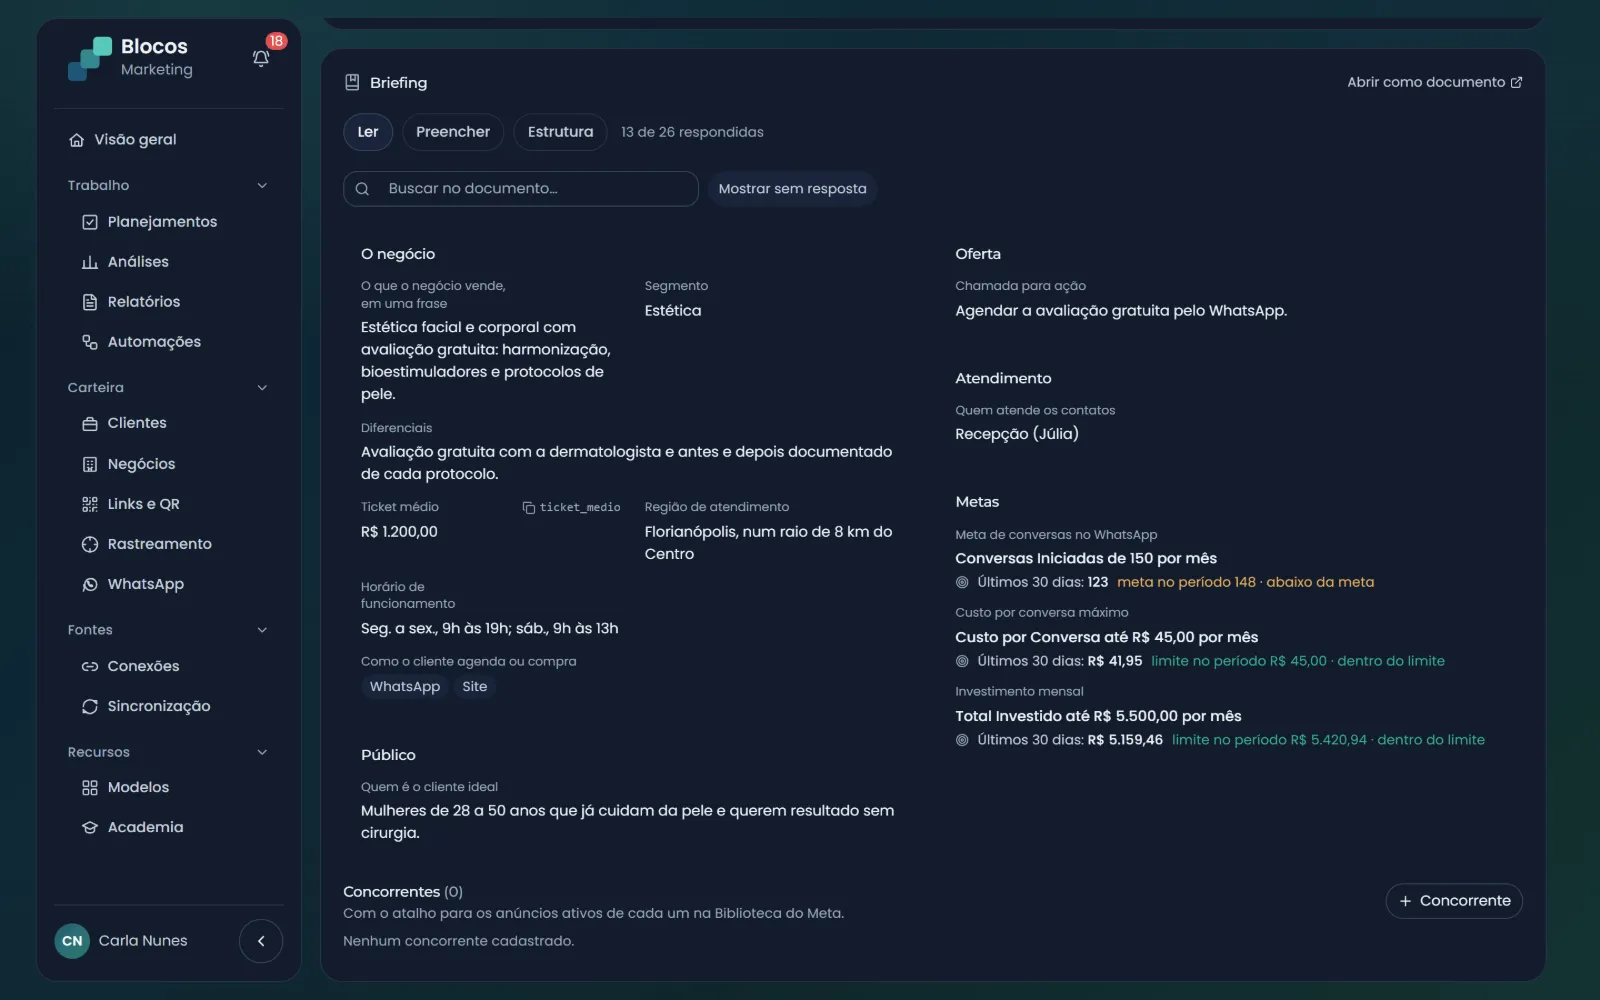Open Automações icon in sidebar
This screenshot has width=1600, height=1000.
click(x=90, y=342)
